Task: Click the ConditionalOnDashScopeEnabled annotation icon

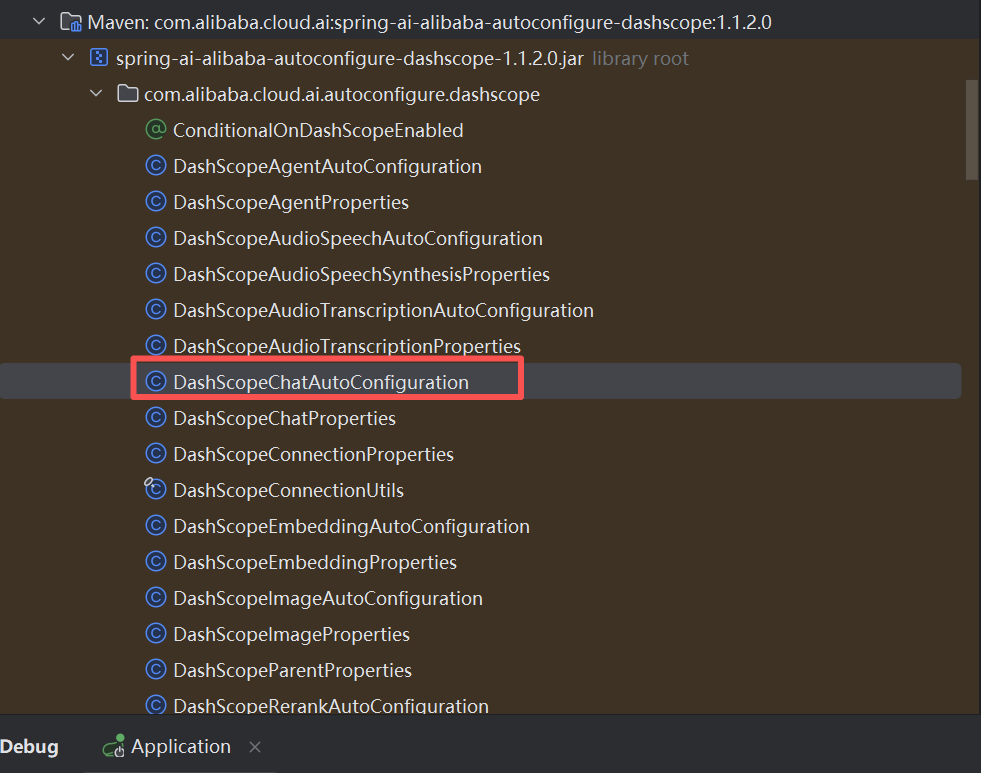Action: [156, 129]
